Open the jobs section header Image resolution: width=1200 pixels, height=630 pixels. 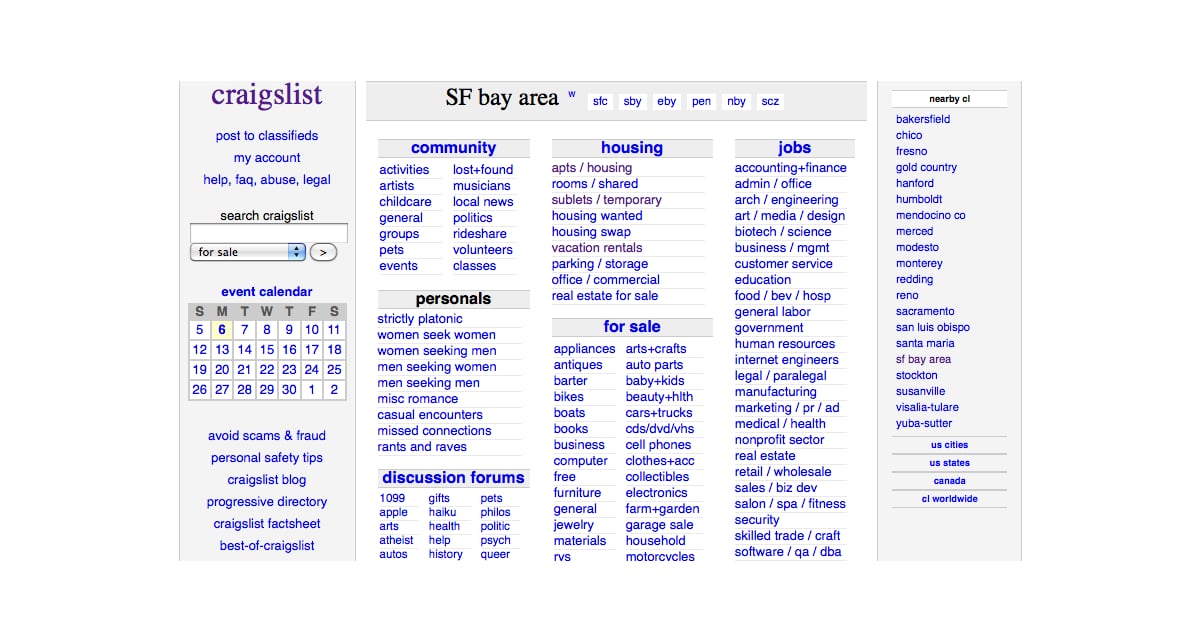tap(794, 148)
